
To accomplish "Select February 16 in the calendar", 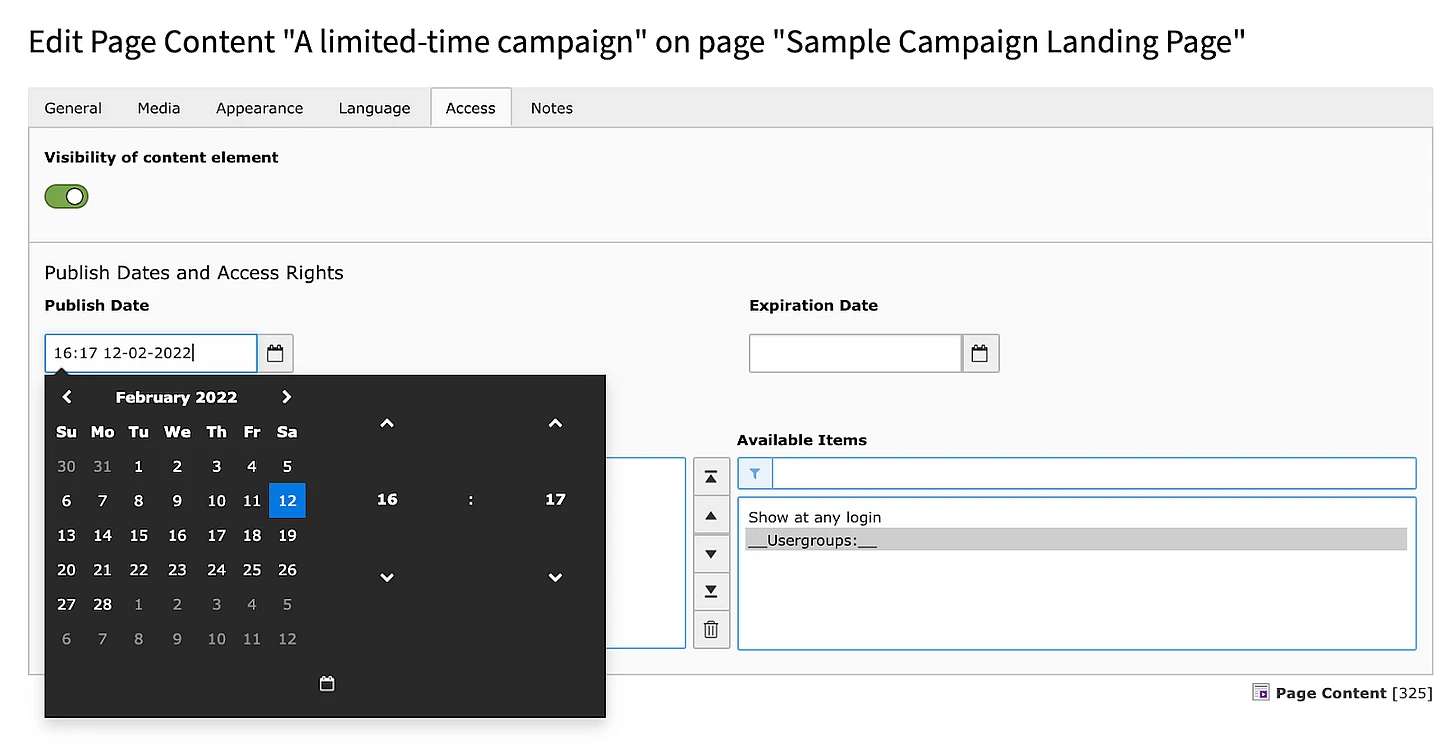I will 177,535.
